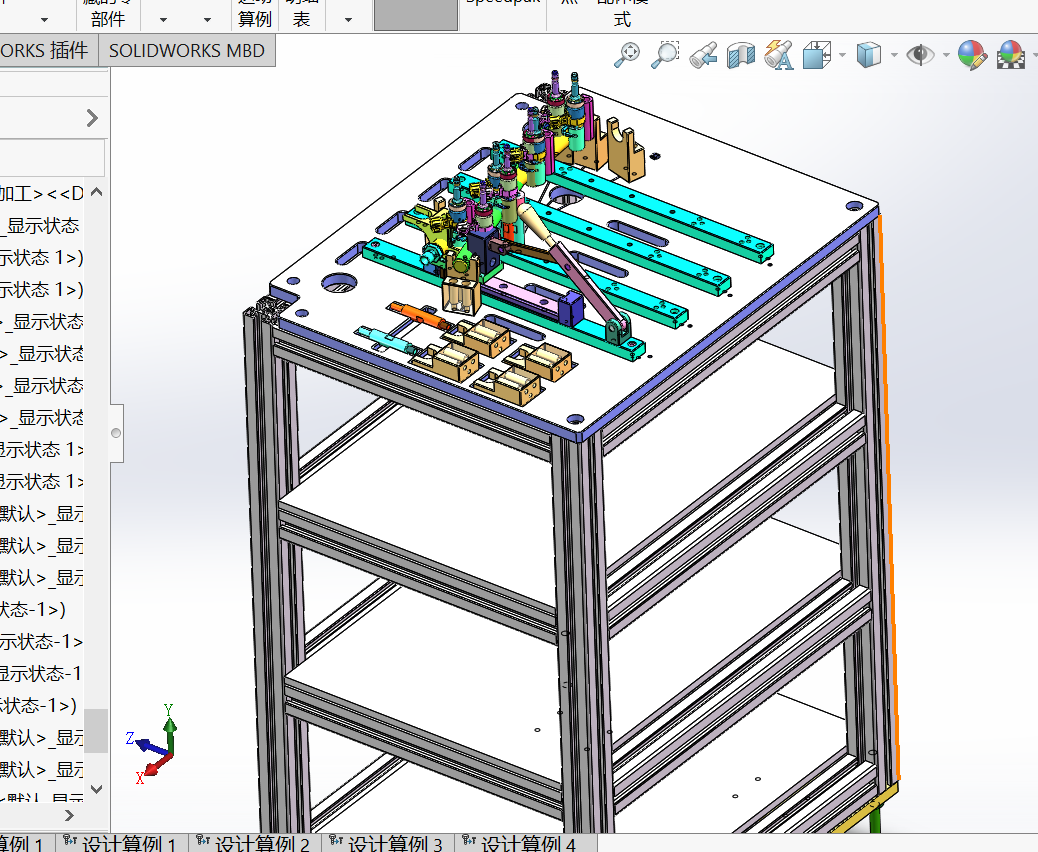Open the Section View tool
The height and width of the screenshot is (852, 1038).
click(x=741, y=56)
